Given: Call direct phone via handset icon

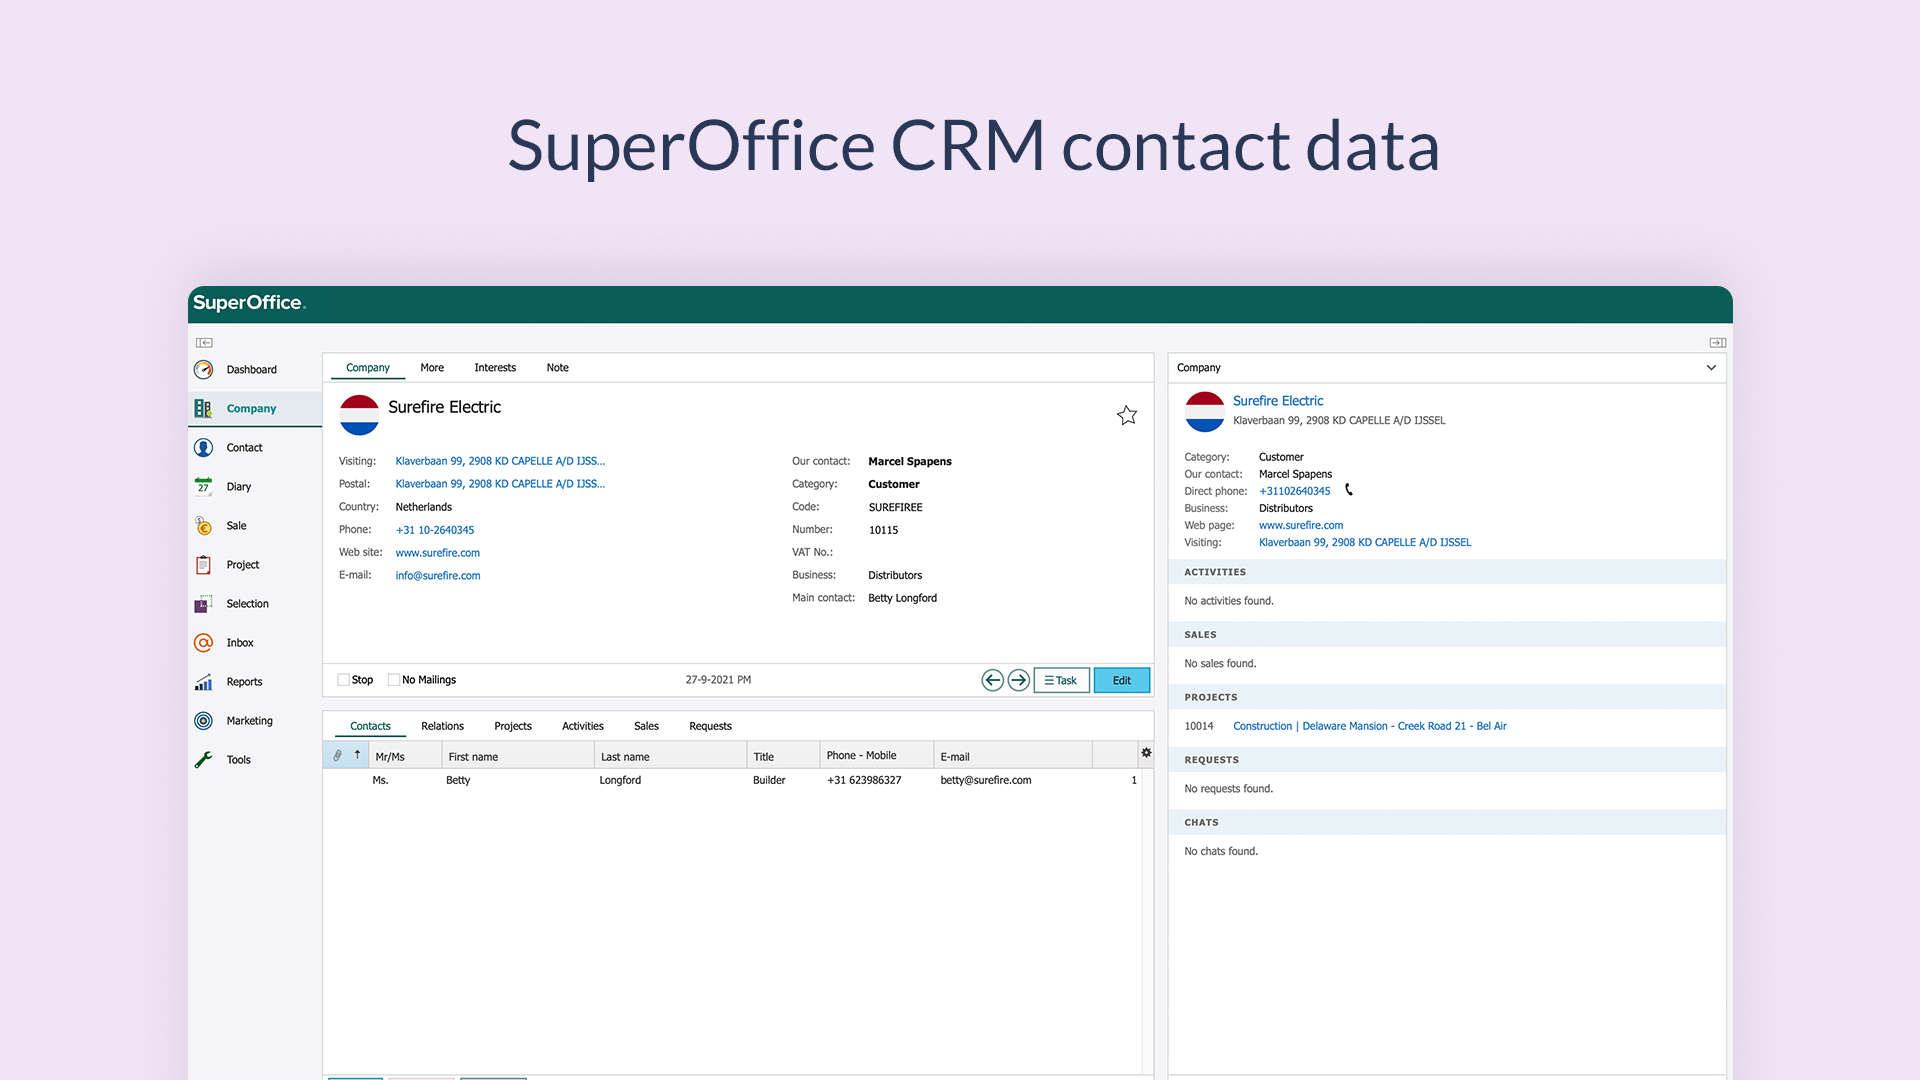Looking at the screenshot, I should [x=1349, y=490].
